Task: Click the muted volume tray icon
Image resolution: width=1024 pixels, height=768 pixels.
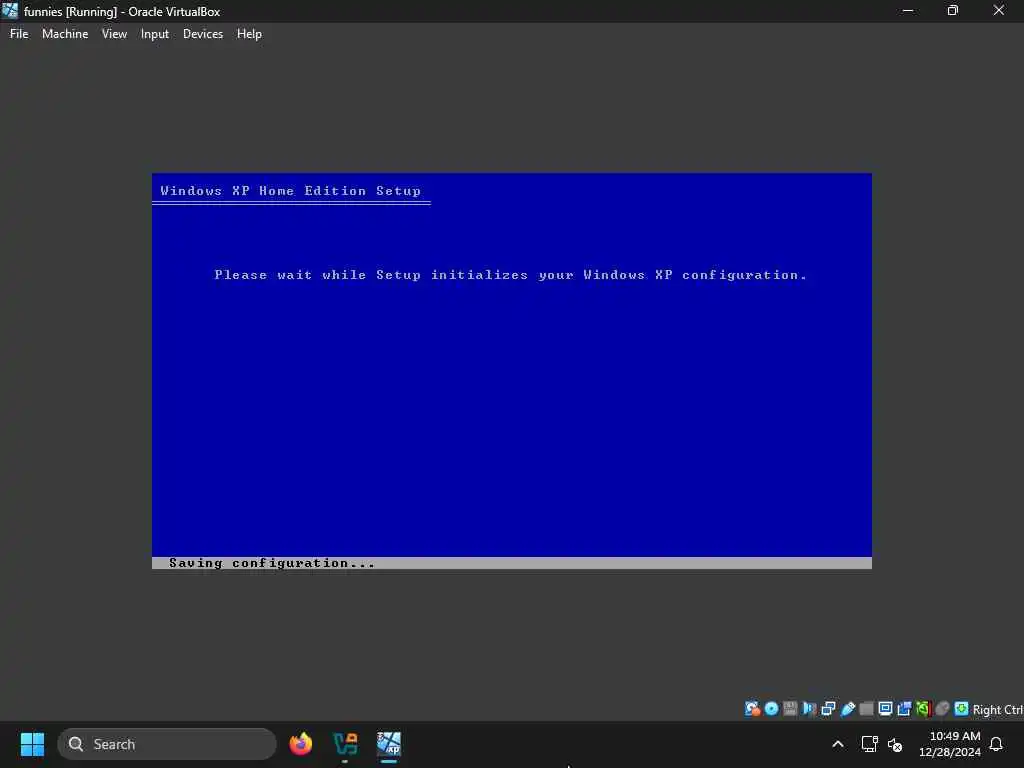Action: coord(895,744)
